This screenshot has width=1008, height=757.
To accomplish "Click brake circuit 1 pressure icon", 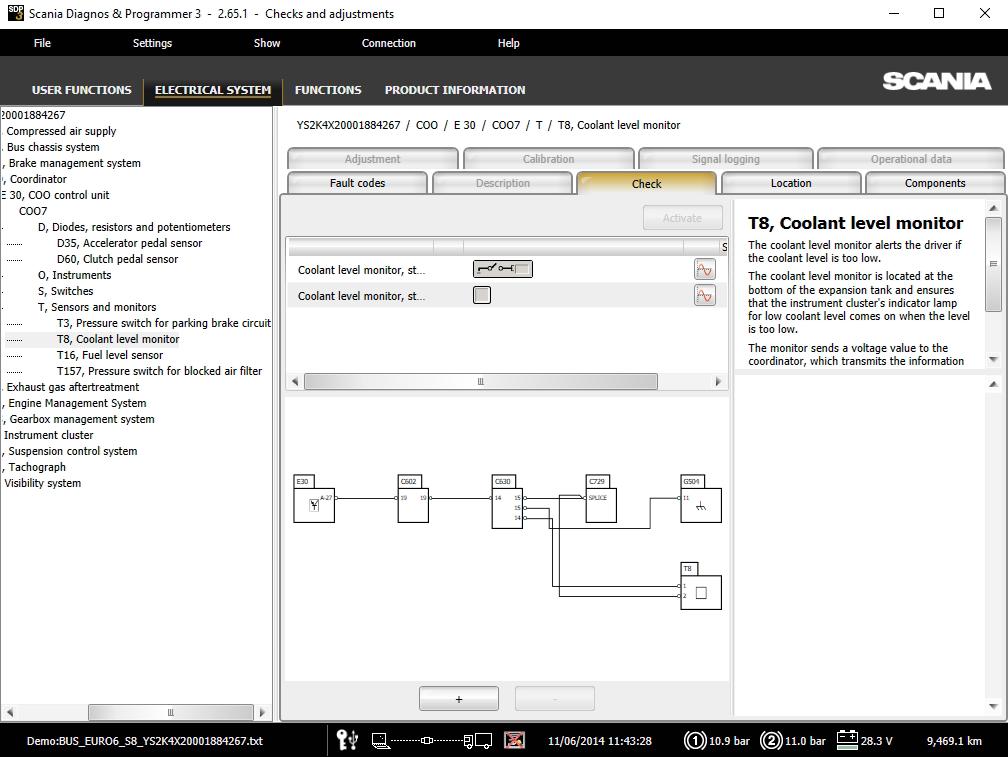I will coord(694,741).
